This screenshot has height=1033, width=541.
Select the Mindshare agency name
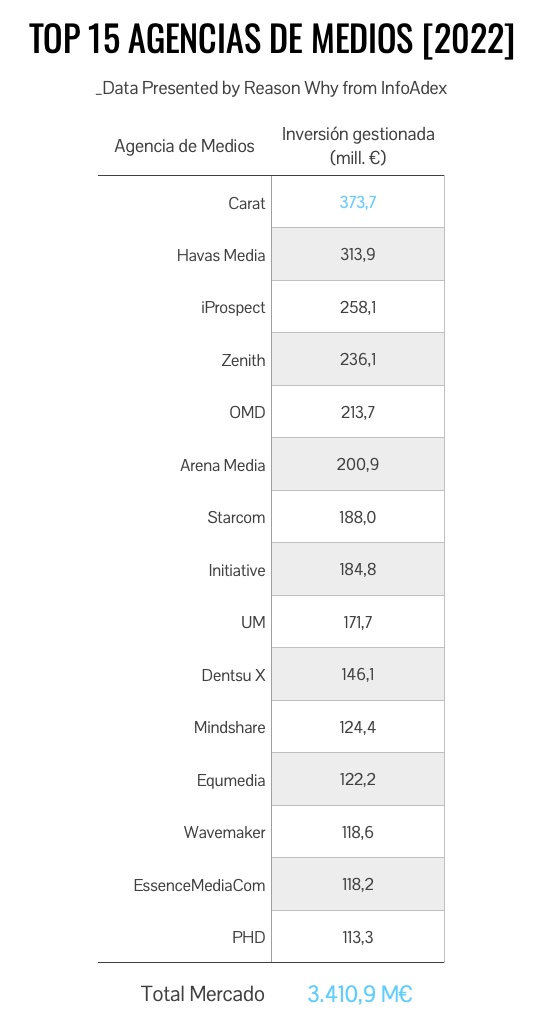pyautogui.click(x=230, y=727)
